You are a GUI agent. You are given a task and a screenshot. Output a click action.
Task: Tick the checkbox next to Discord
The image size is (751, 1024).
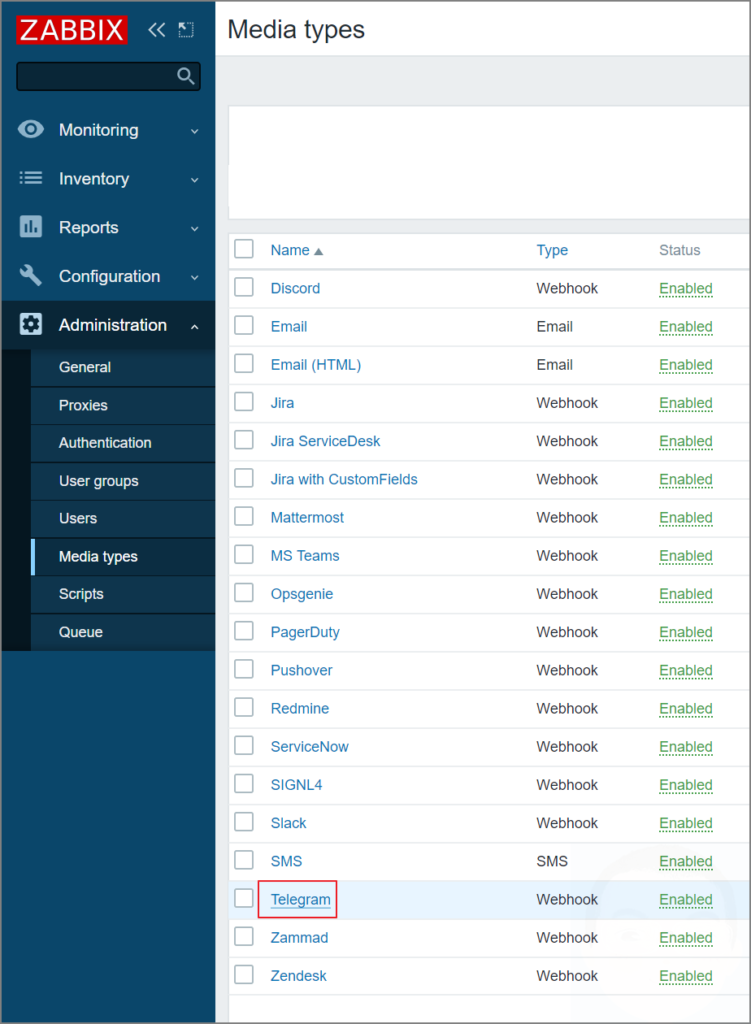(x=243, y=288)
